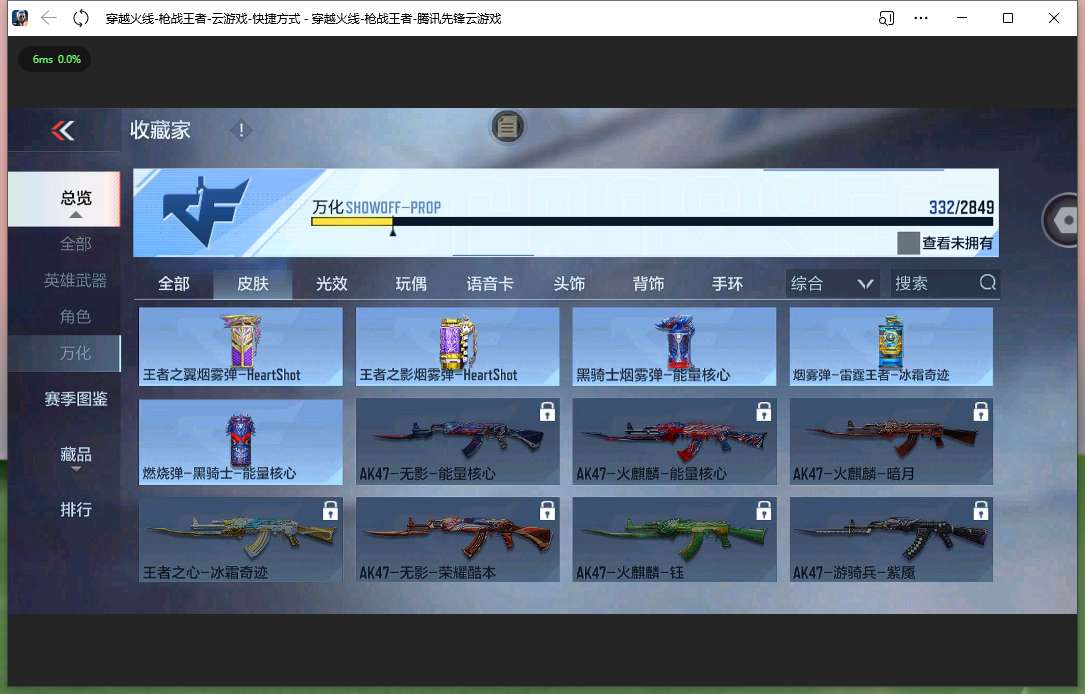Switch to the 背饰 tab
This screenshot has width=1085, height=694.
pos(648,284)
